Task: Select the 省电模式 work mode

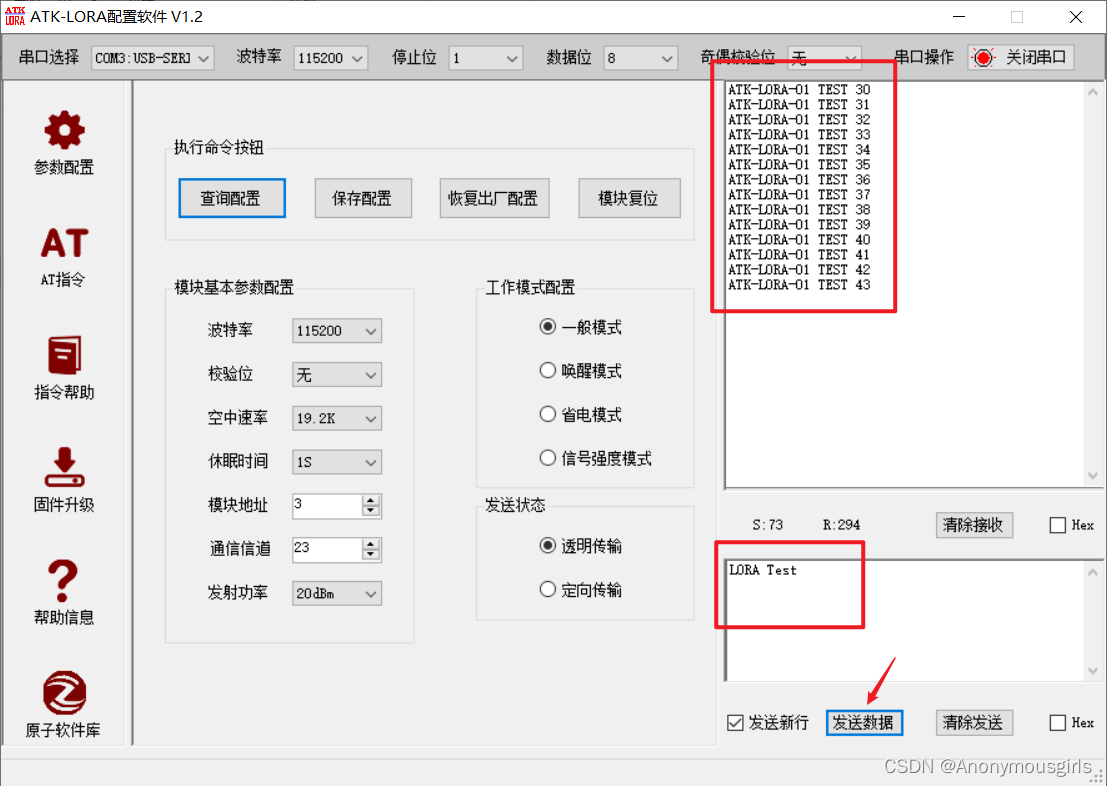Action: click(548, 413)
